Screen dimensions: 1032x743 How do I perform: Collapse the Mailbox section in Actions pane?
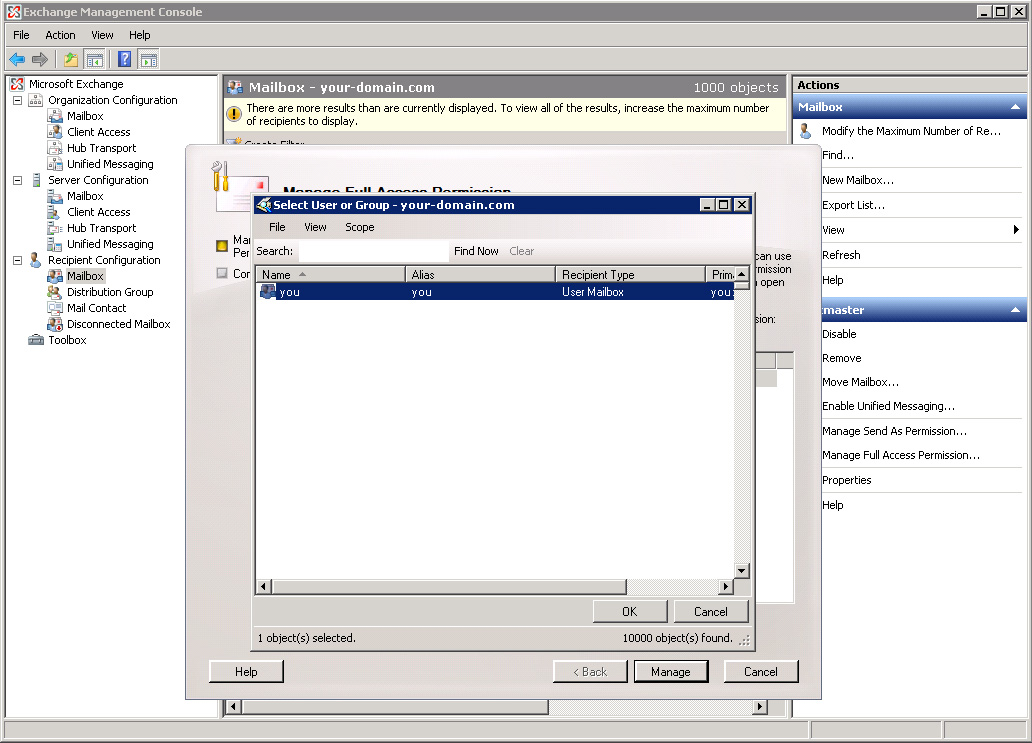click(1015, 107)
